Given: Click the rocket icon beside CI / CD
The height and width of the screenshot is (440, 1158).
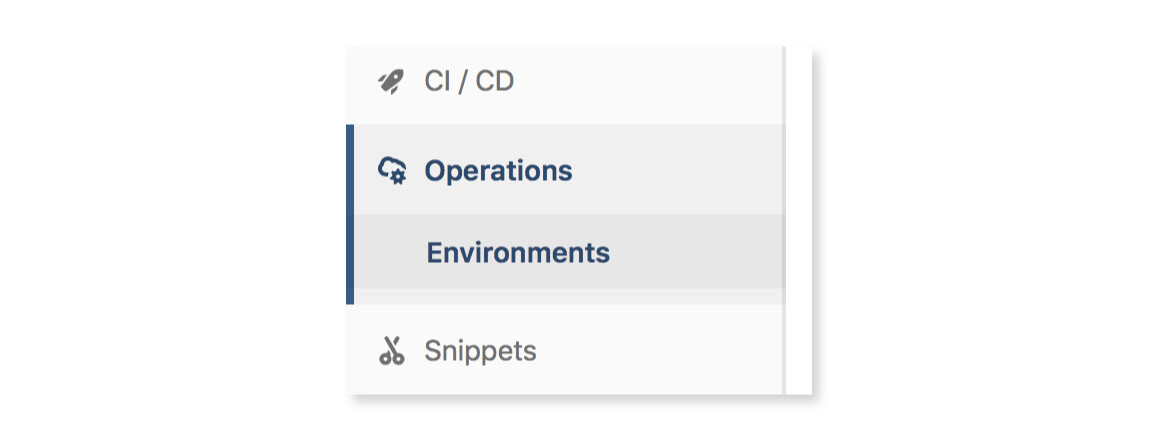Looking at the screenshot, I should tap(391, 81).
